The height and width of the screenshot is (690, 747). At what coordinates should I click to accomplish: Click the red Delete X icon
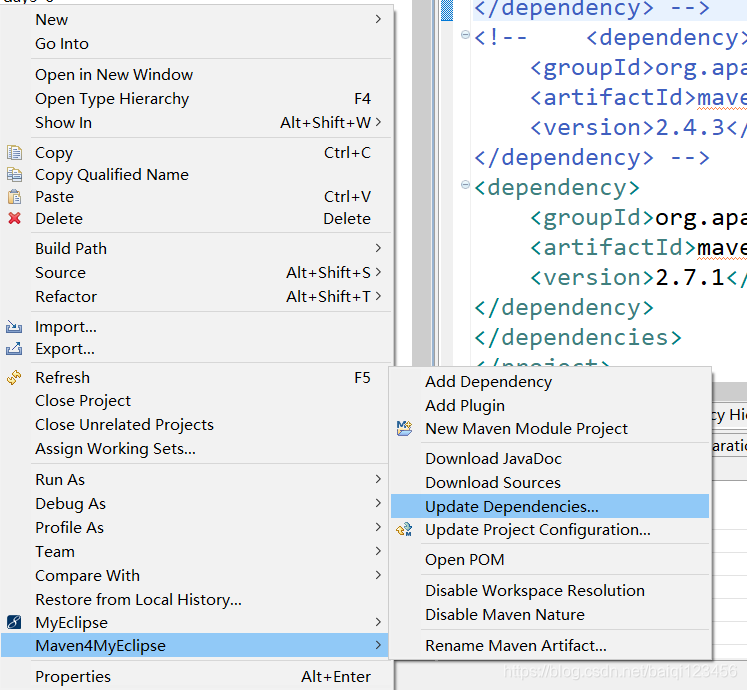coord(14,218)
